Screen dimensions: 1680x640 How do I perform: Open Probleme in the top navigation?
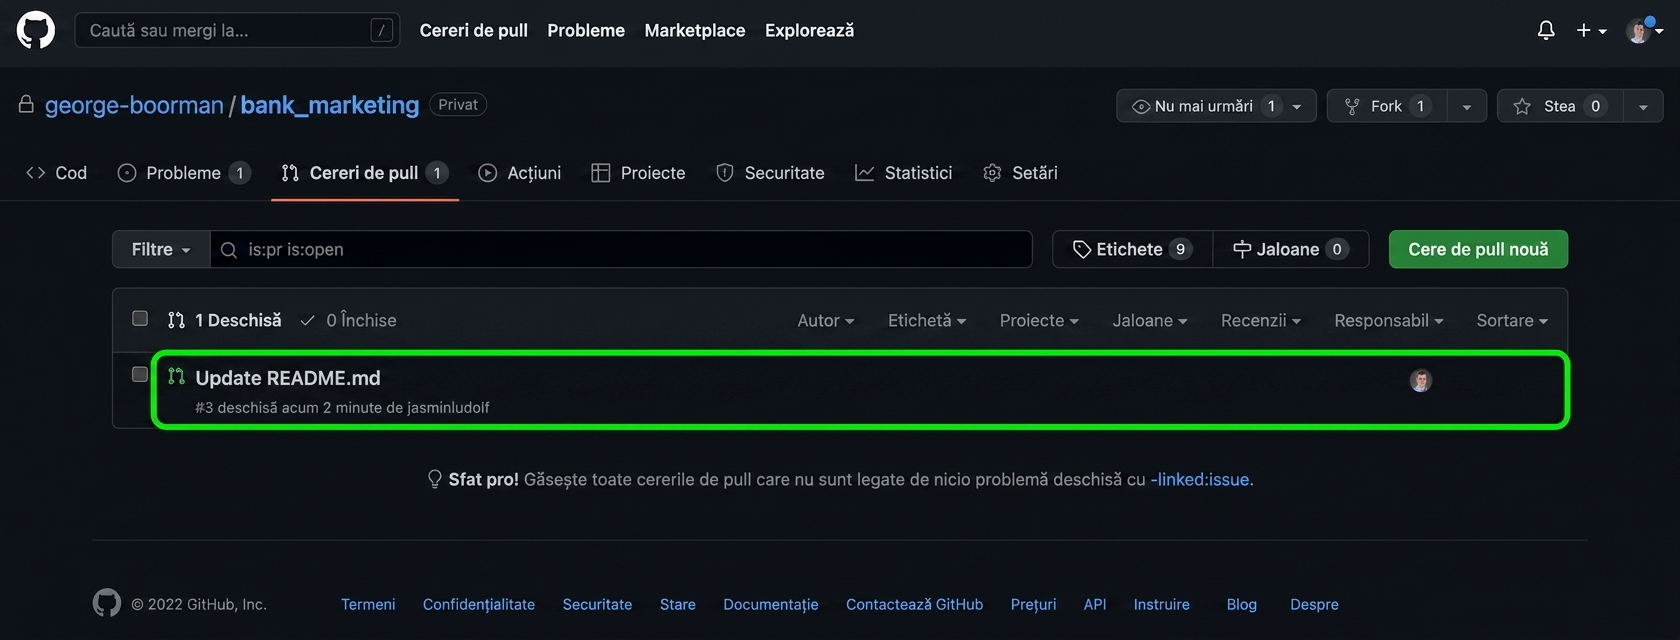[586, 30]
